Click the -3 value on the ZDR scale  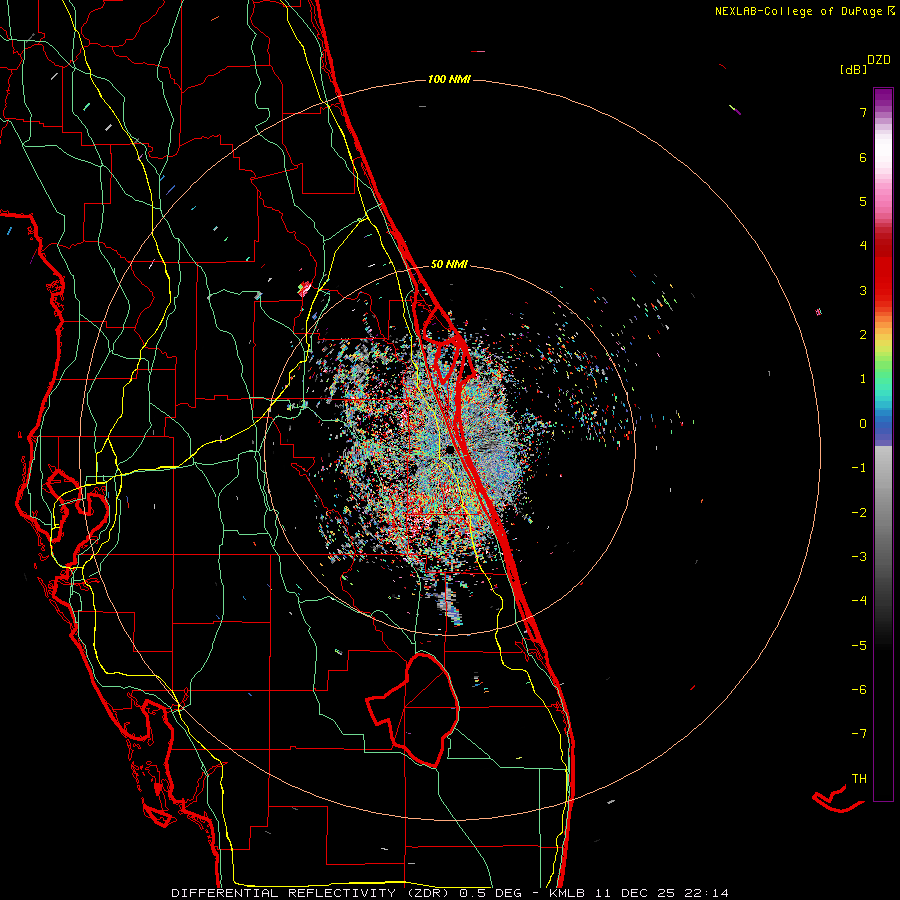pos(859,557)
